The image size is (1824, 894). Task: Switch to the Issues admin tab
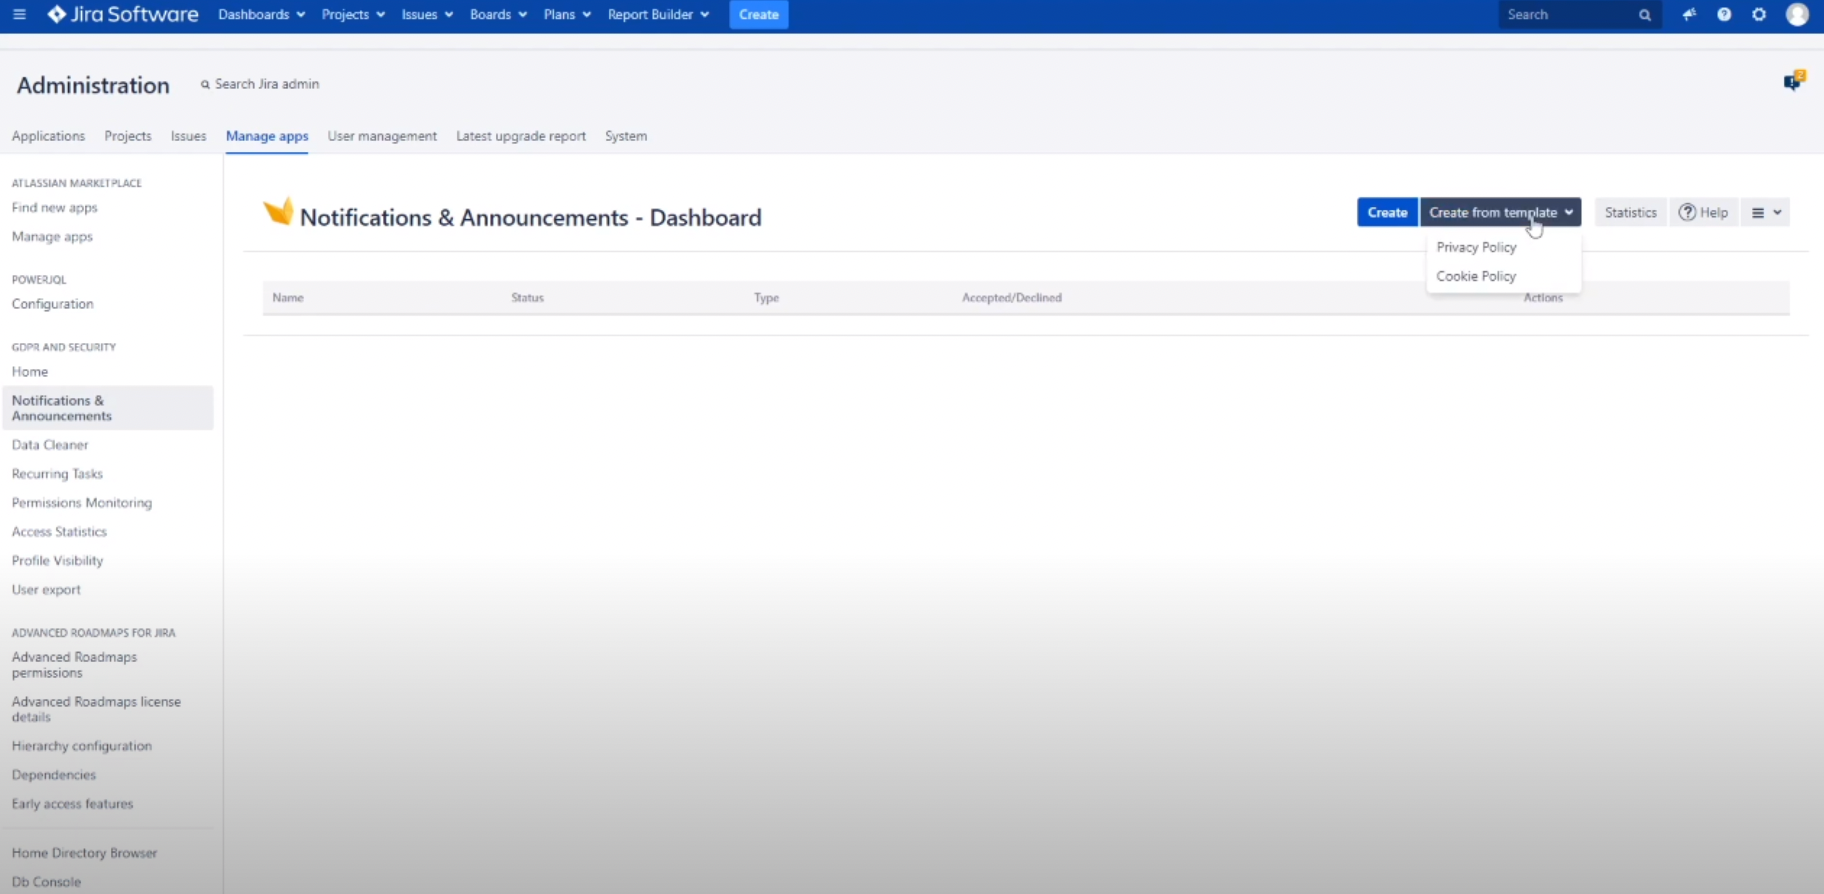(188, 136)
